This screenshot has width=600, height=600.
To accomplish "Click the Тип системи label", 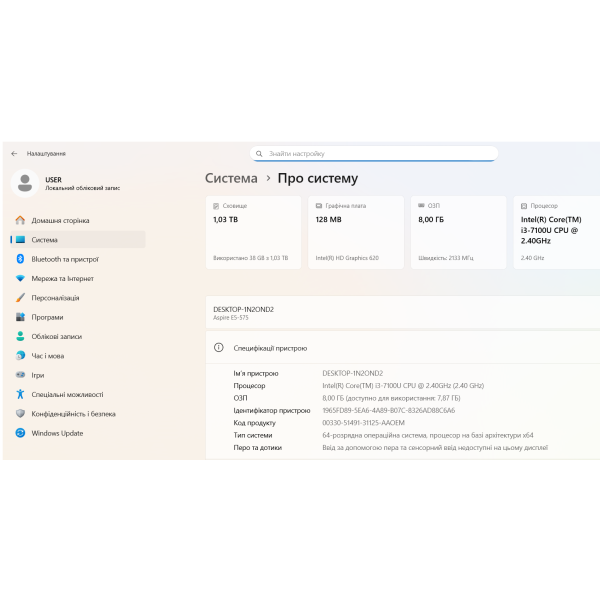I will [x=253, y=435].
